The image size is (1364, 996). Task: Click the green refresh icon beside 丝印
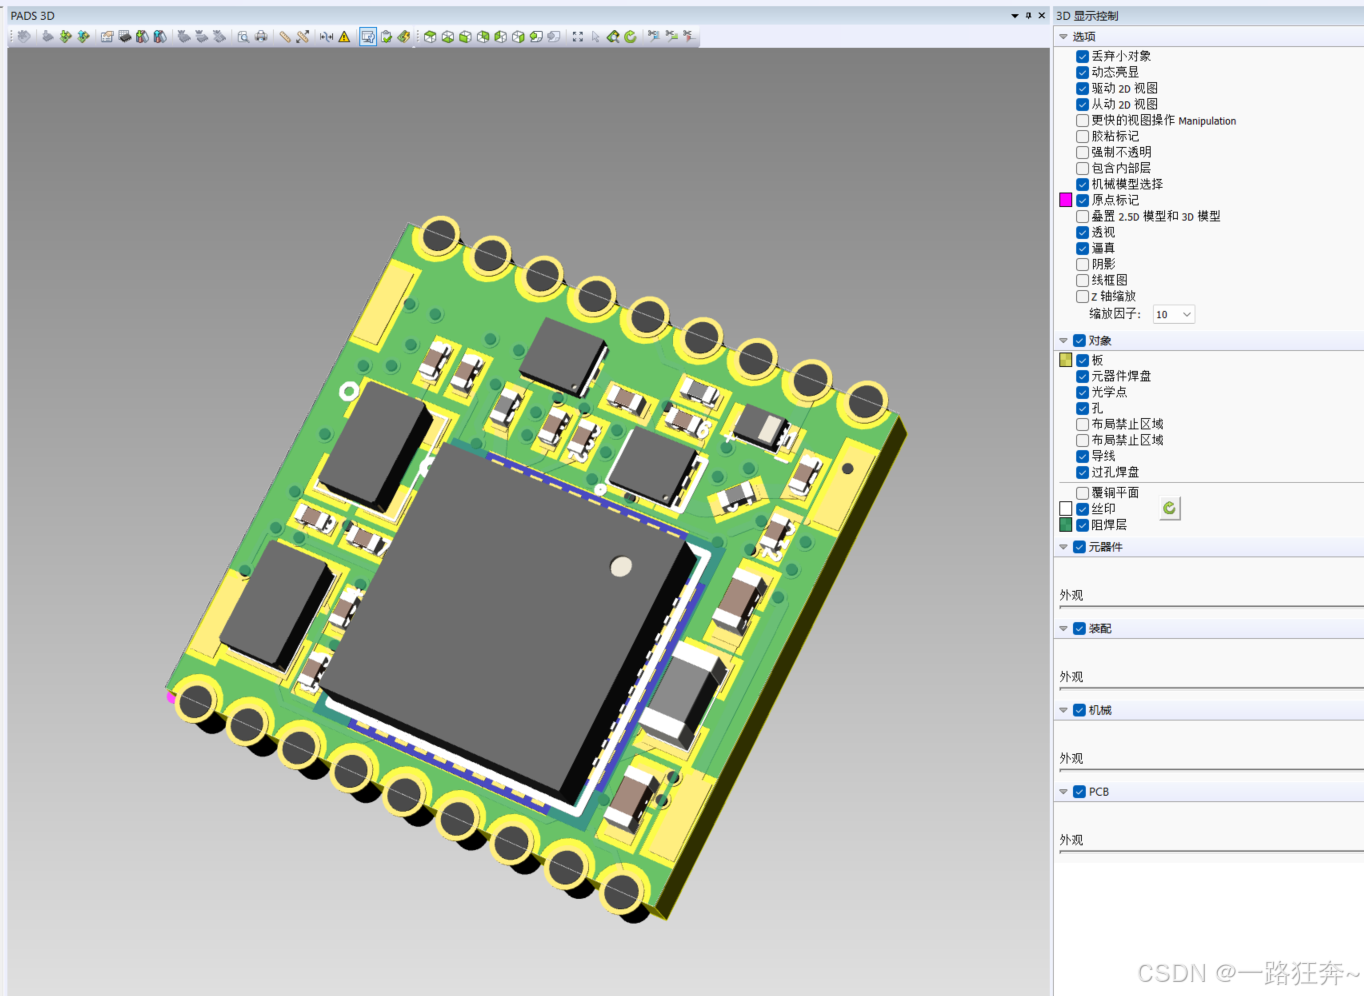(1170, 508)
